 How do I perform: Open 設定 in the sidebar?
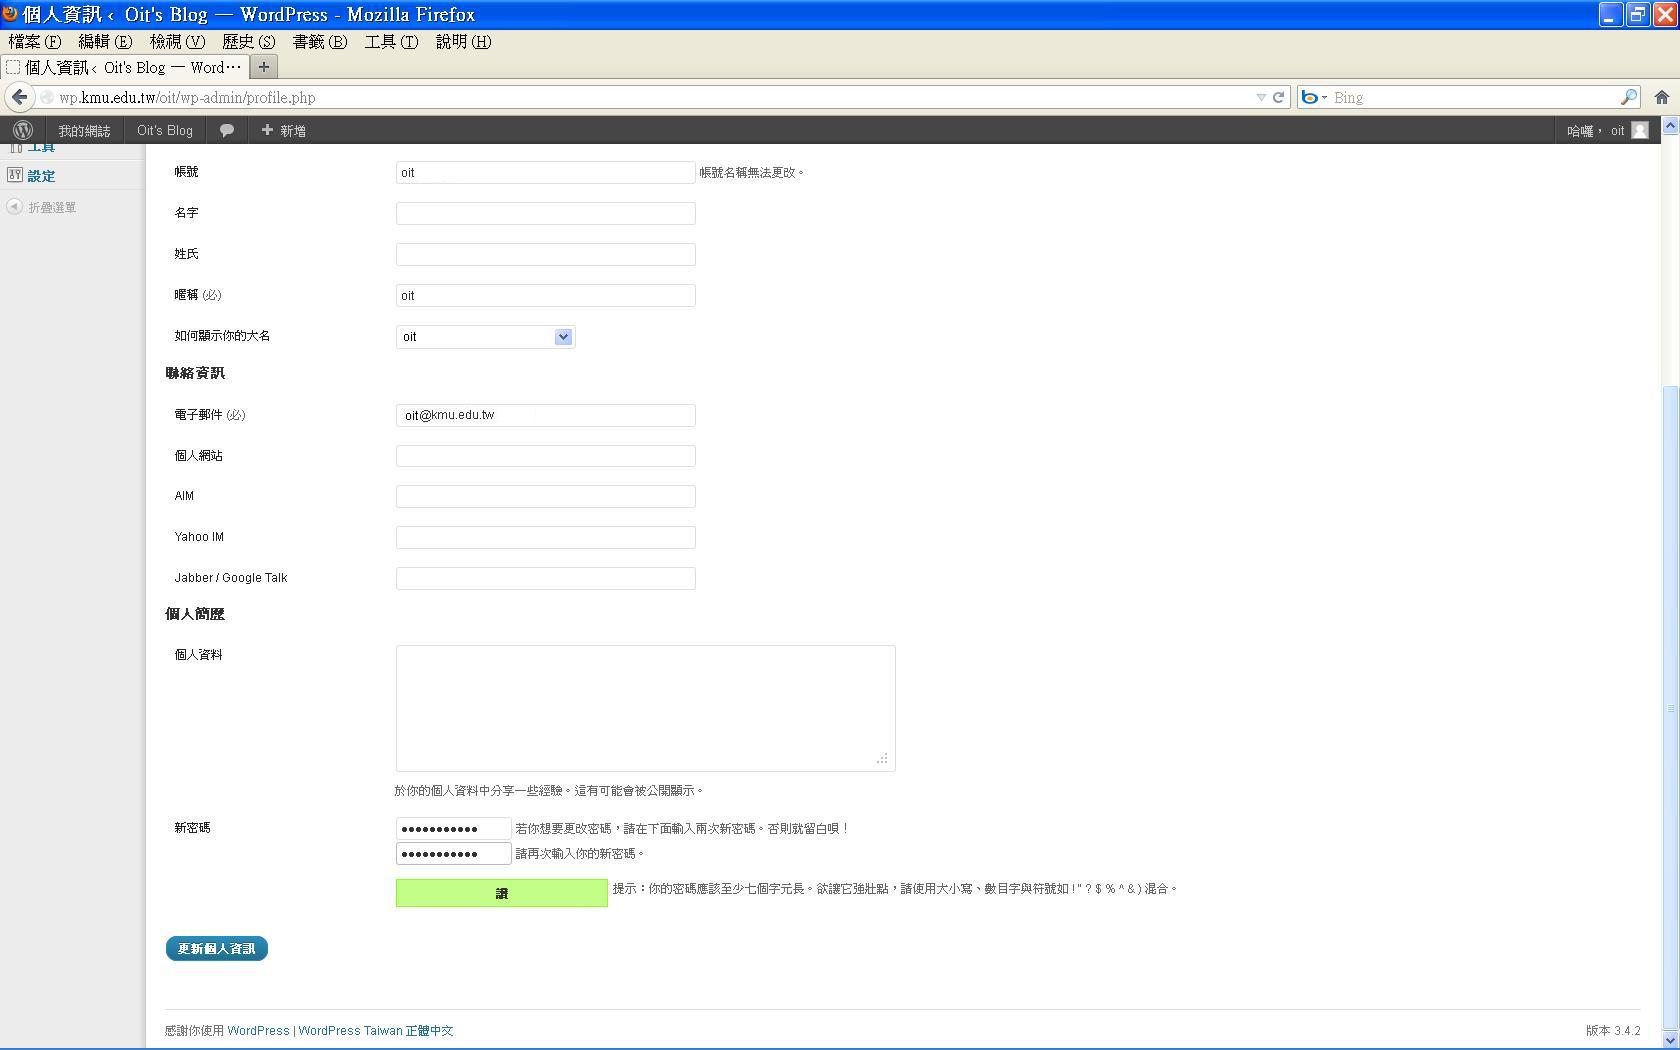coord(41,175)
